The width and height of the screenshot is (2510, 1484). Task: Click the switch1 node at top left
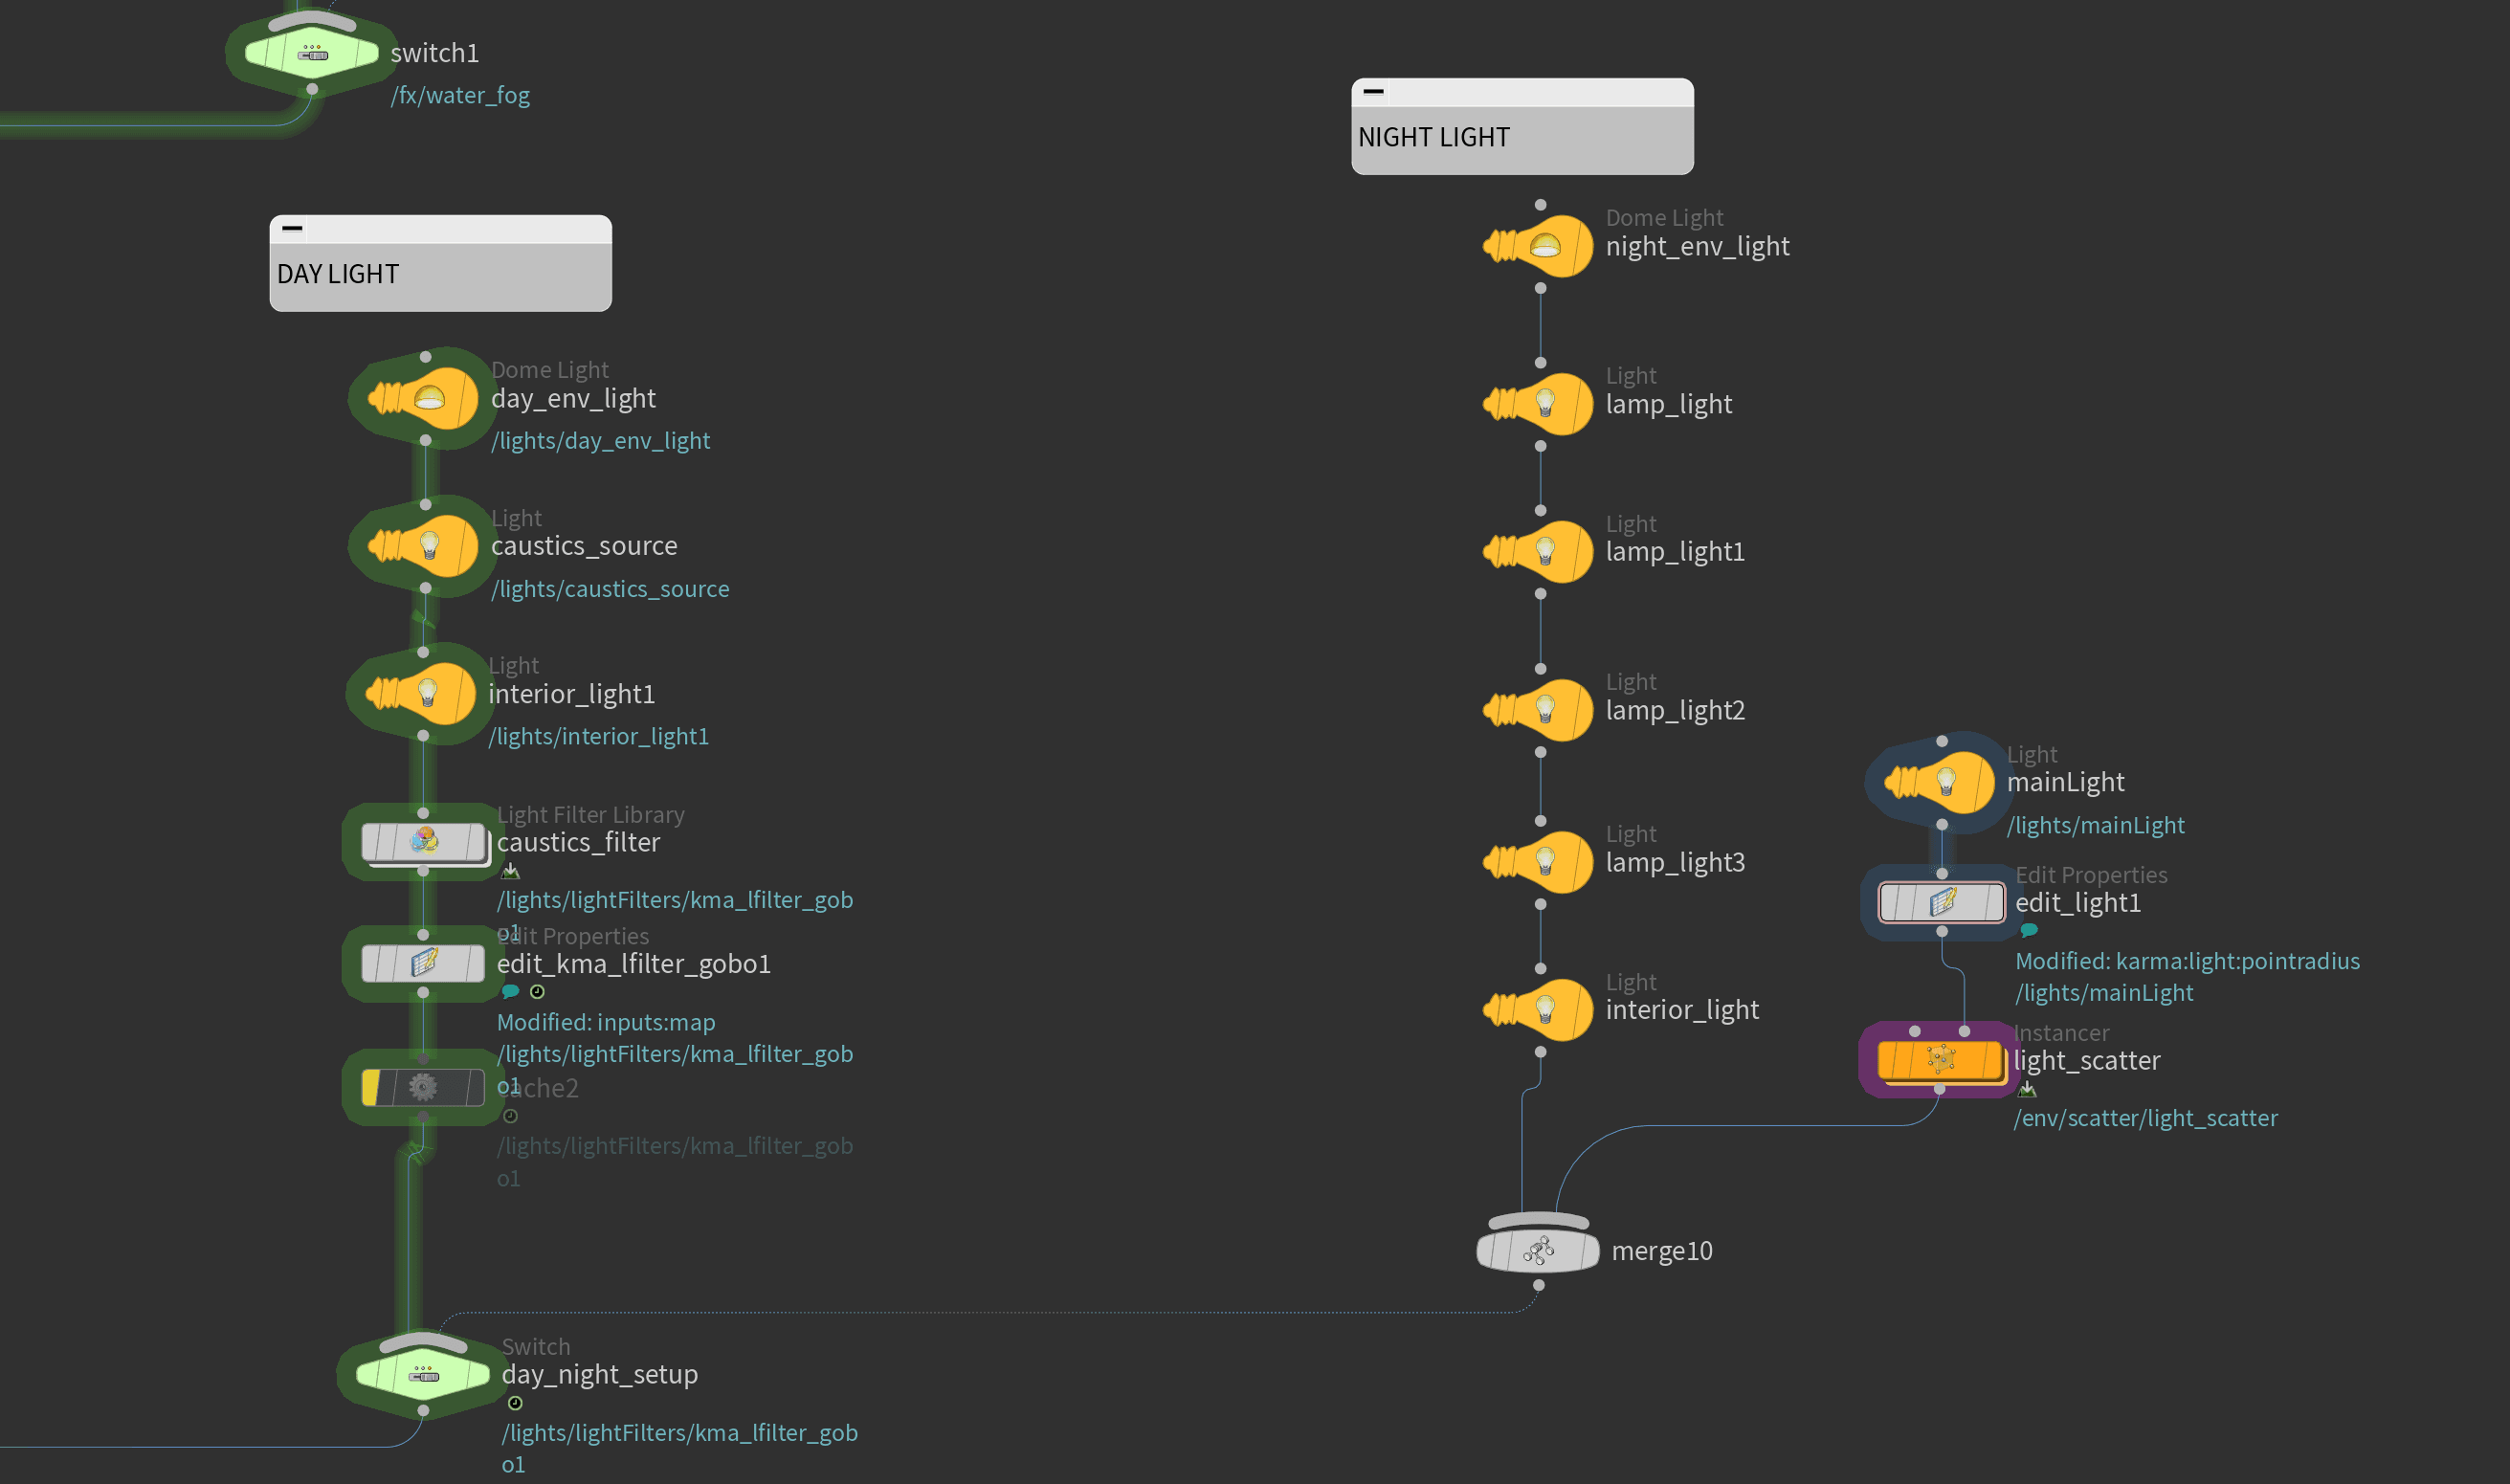(x=313, y=53)
